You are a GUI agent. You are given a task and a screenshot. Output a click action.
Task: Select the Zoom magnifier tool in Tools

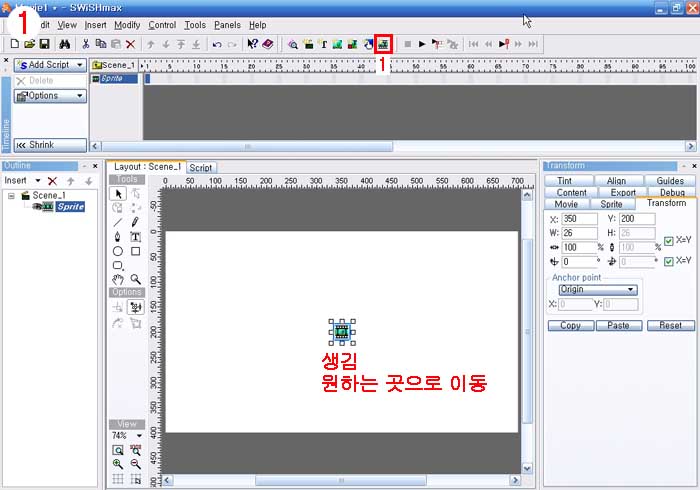tap(135, 280)
